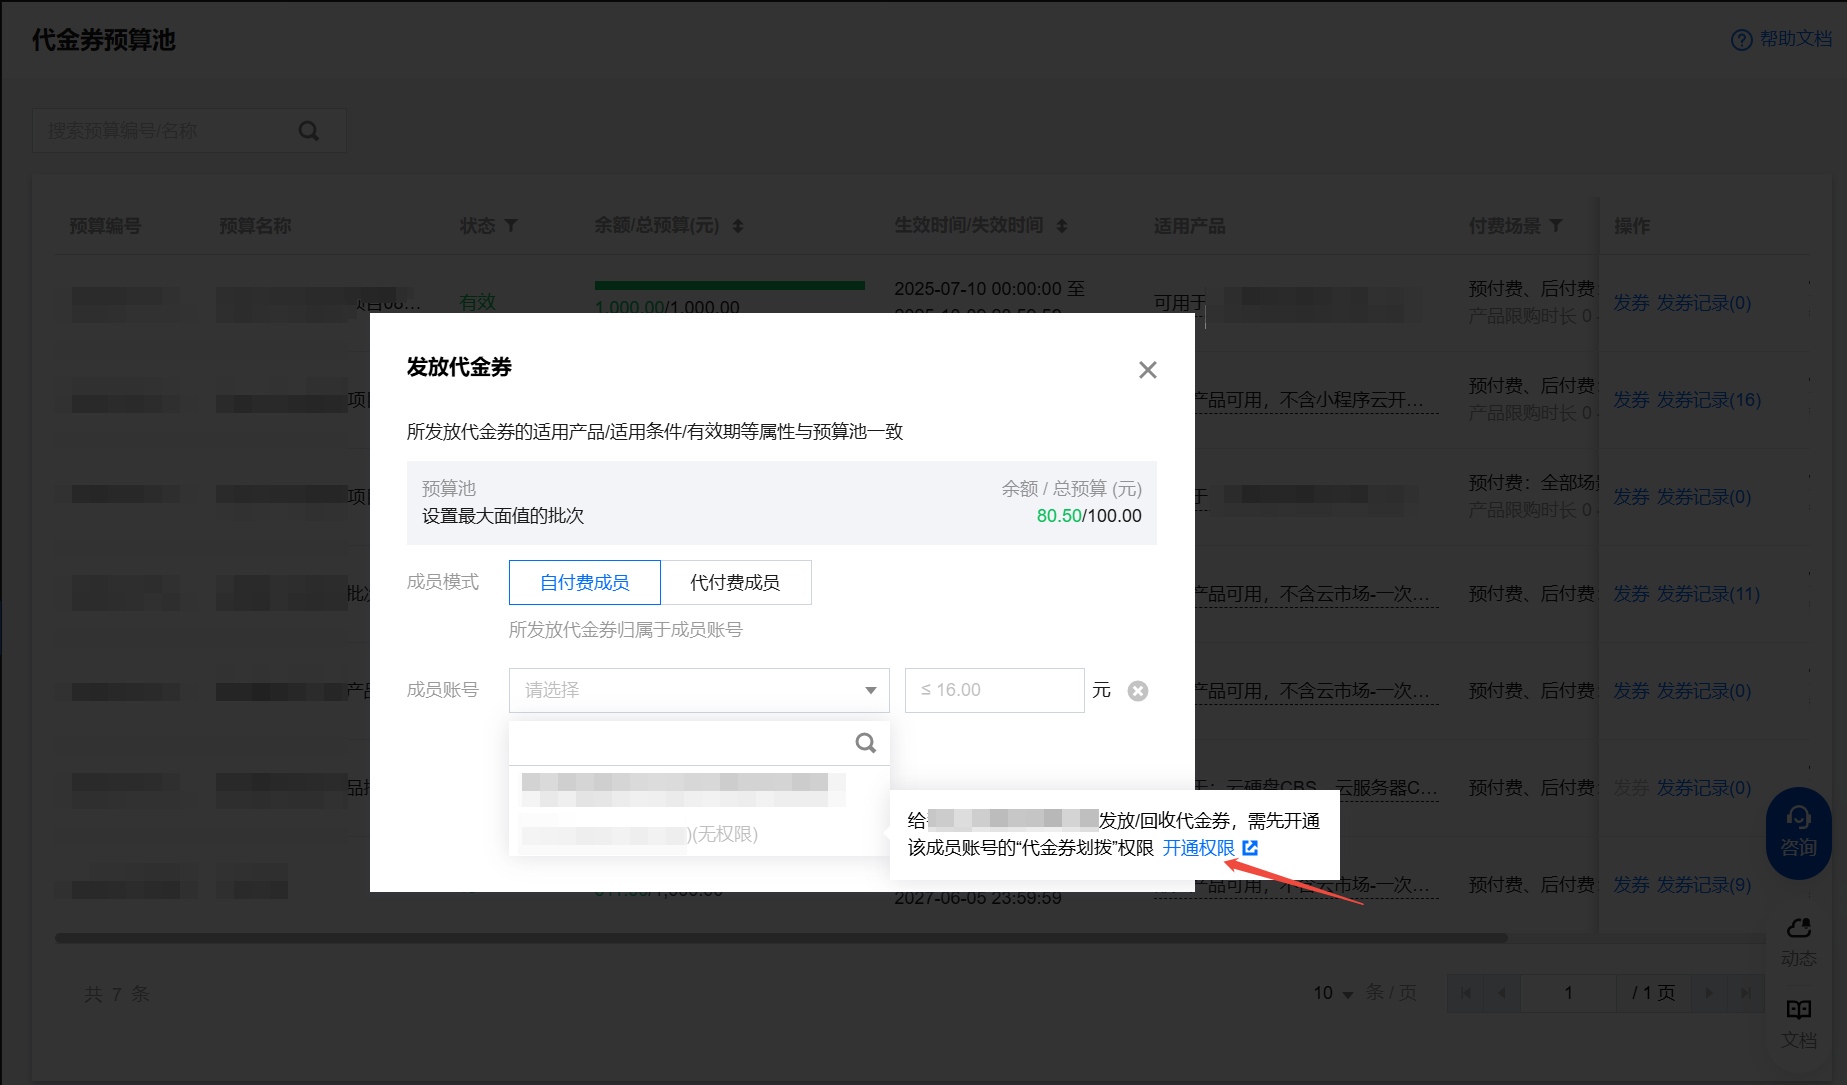Click the 帮助文档 help icon
This screenshot has width=1847, height=1085.
coord(1741,40)
